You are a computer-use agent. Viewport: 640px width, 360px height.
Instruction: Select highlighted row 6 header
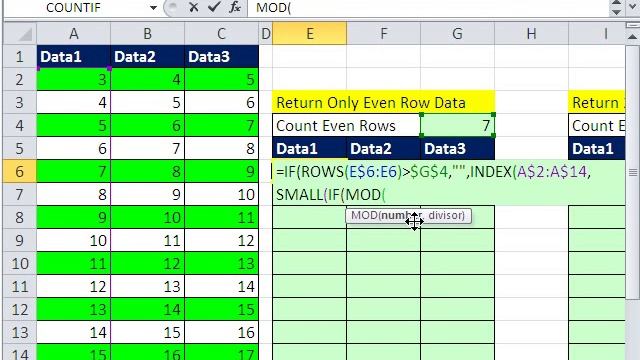click(20, 171)
